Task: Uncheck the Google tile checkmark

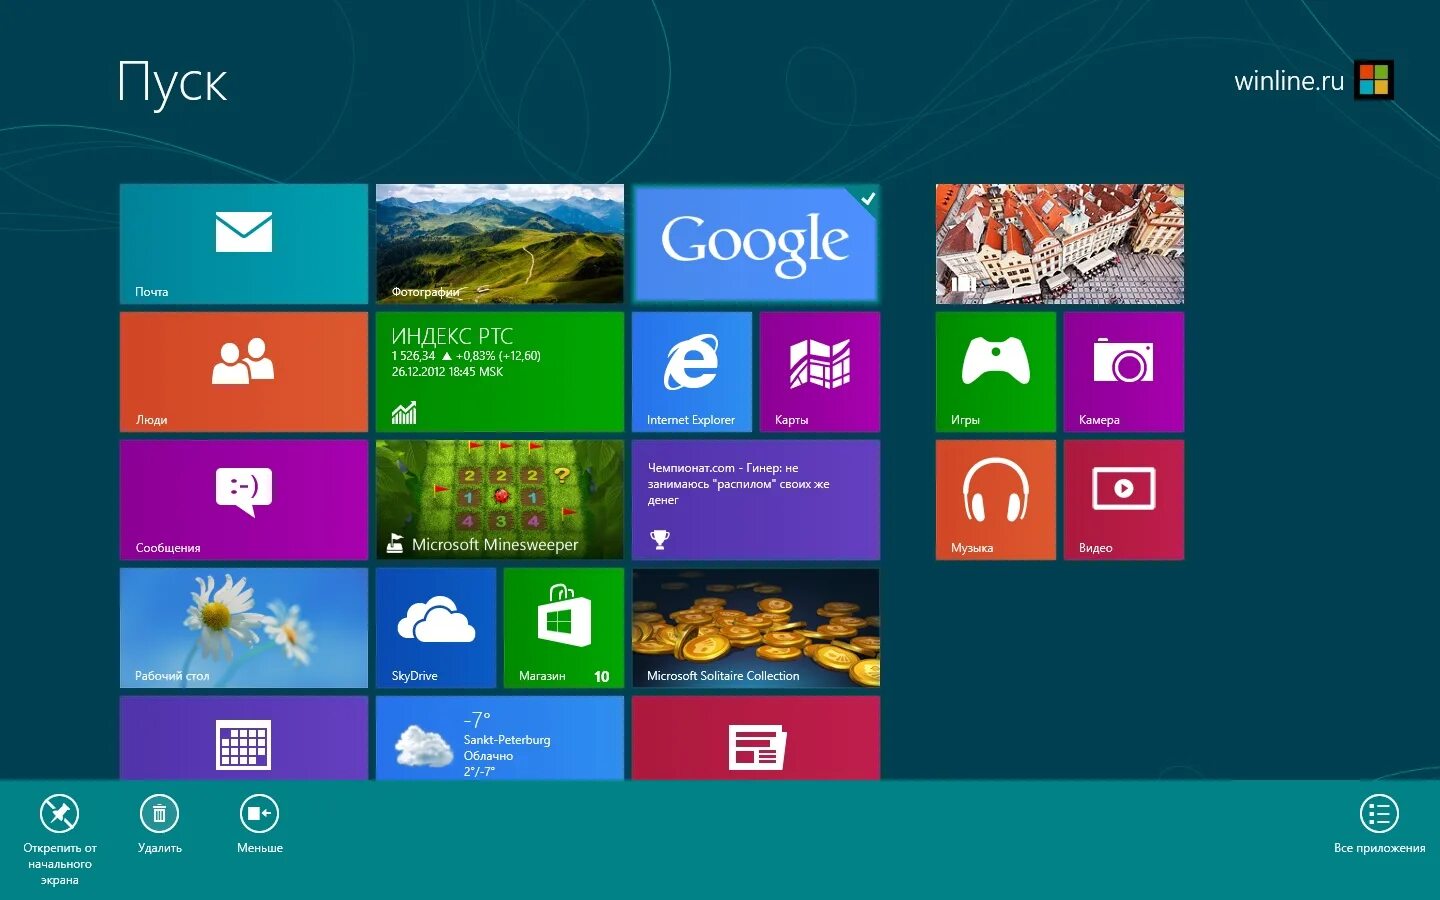Action: (868, 198)
